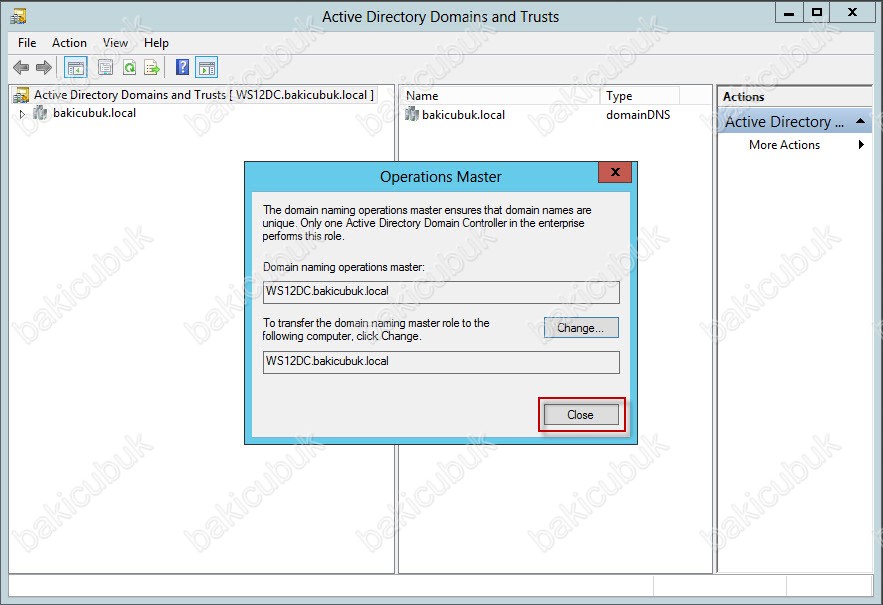This screenshot has width=883, height=605.
Task: Click the root node icon in the console tree
Action: [21, 95]
